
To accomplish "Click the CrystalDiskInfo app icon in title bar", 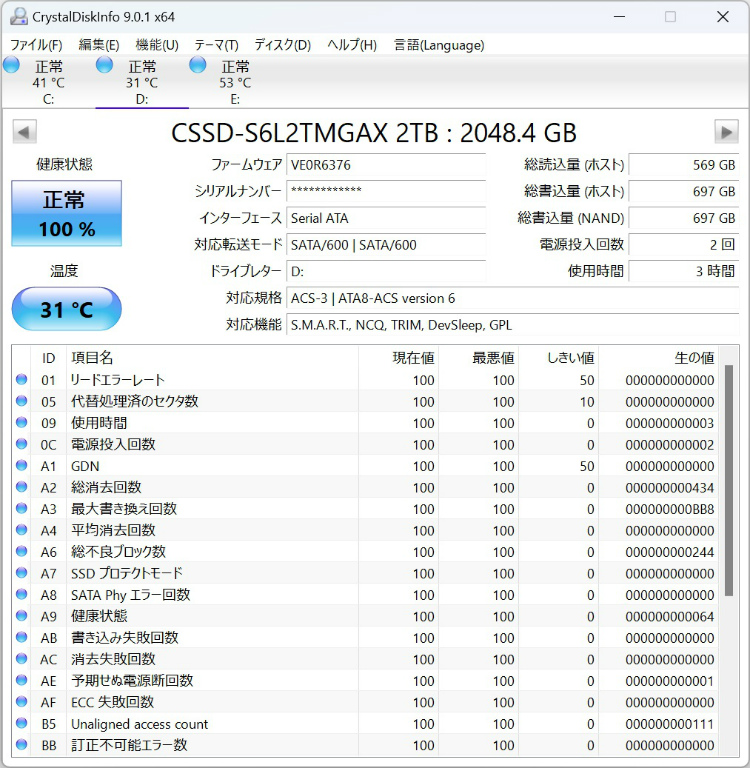I will tap(19, 17).
